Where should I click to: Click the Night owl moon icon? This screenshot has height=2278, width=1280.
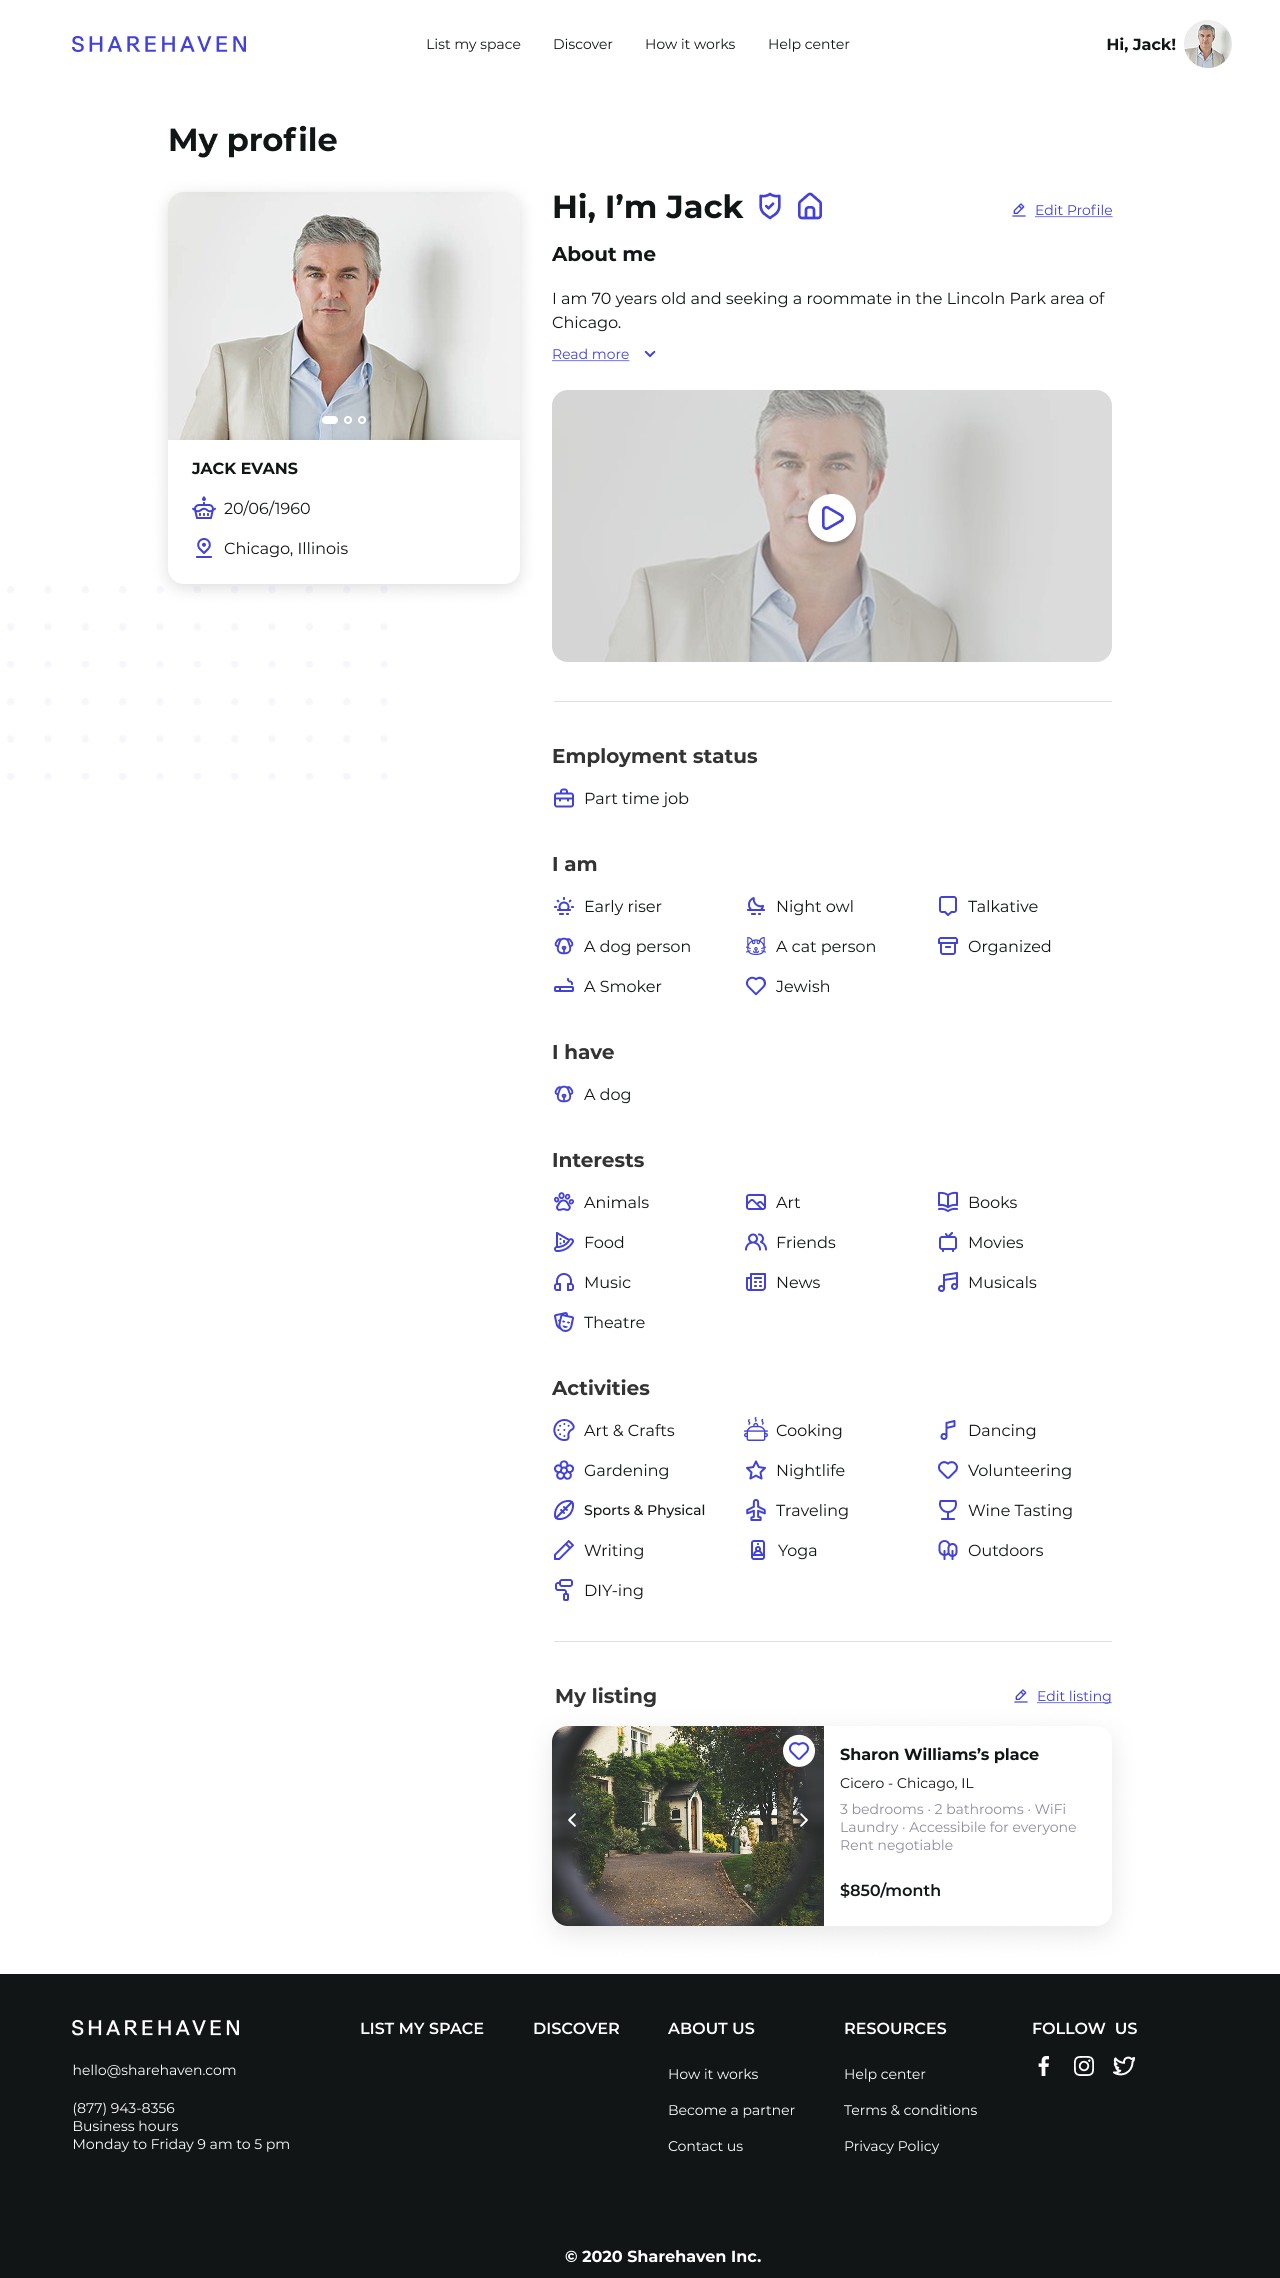[x=756, y=906]
